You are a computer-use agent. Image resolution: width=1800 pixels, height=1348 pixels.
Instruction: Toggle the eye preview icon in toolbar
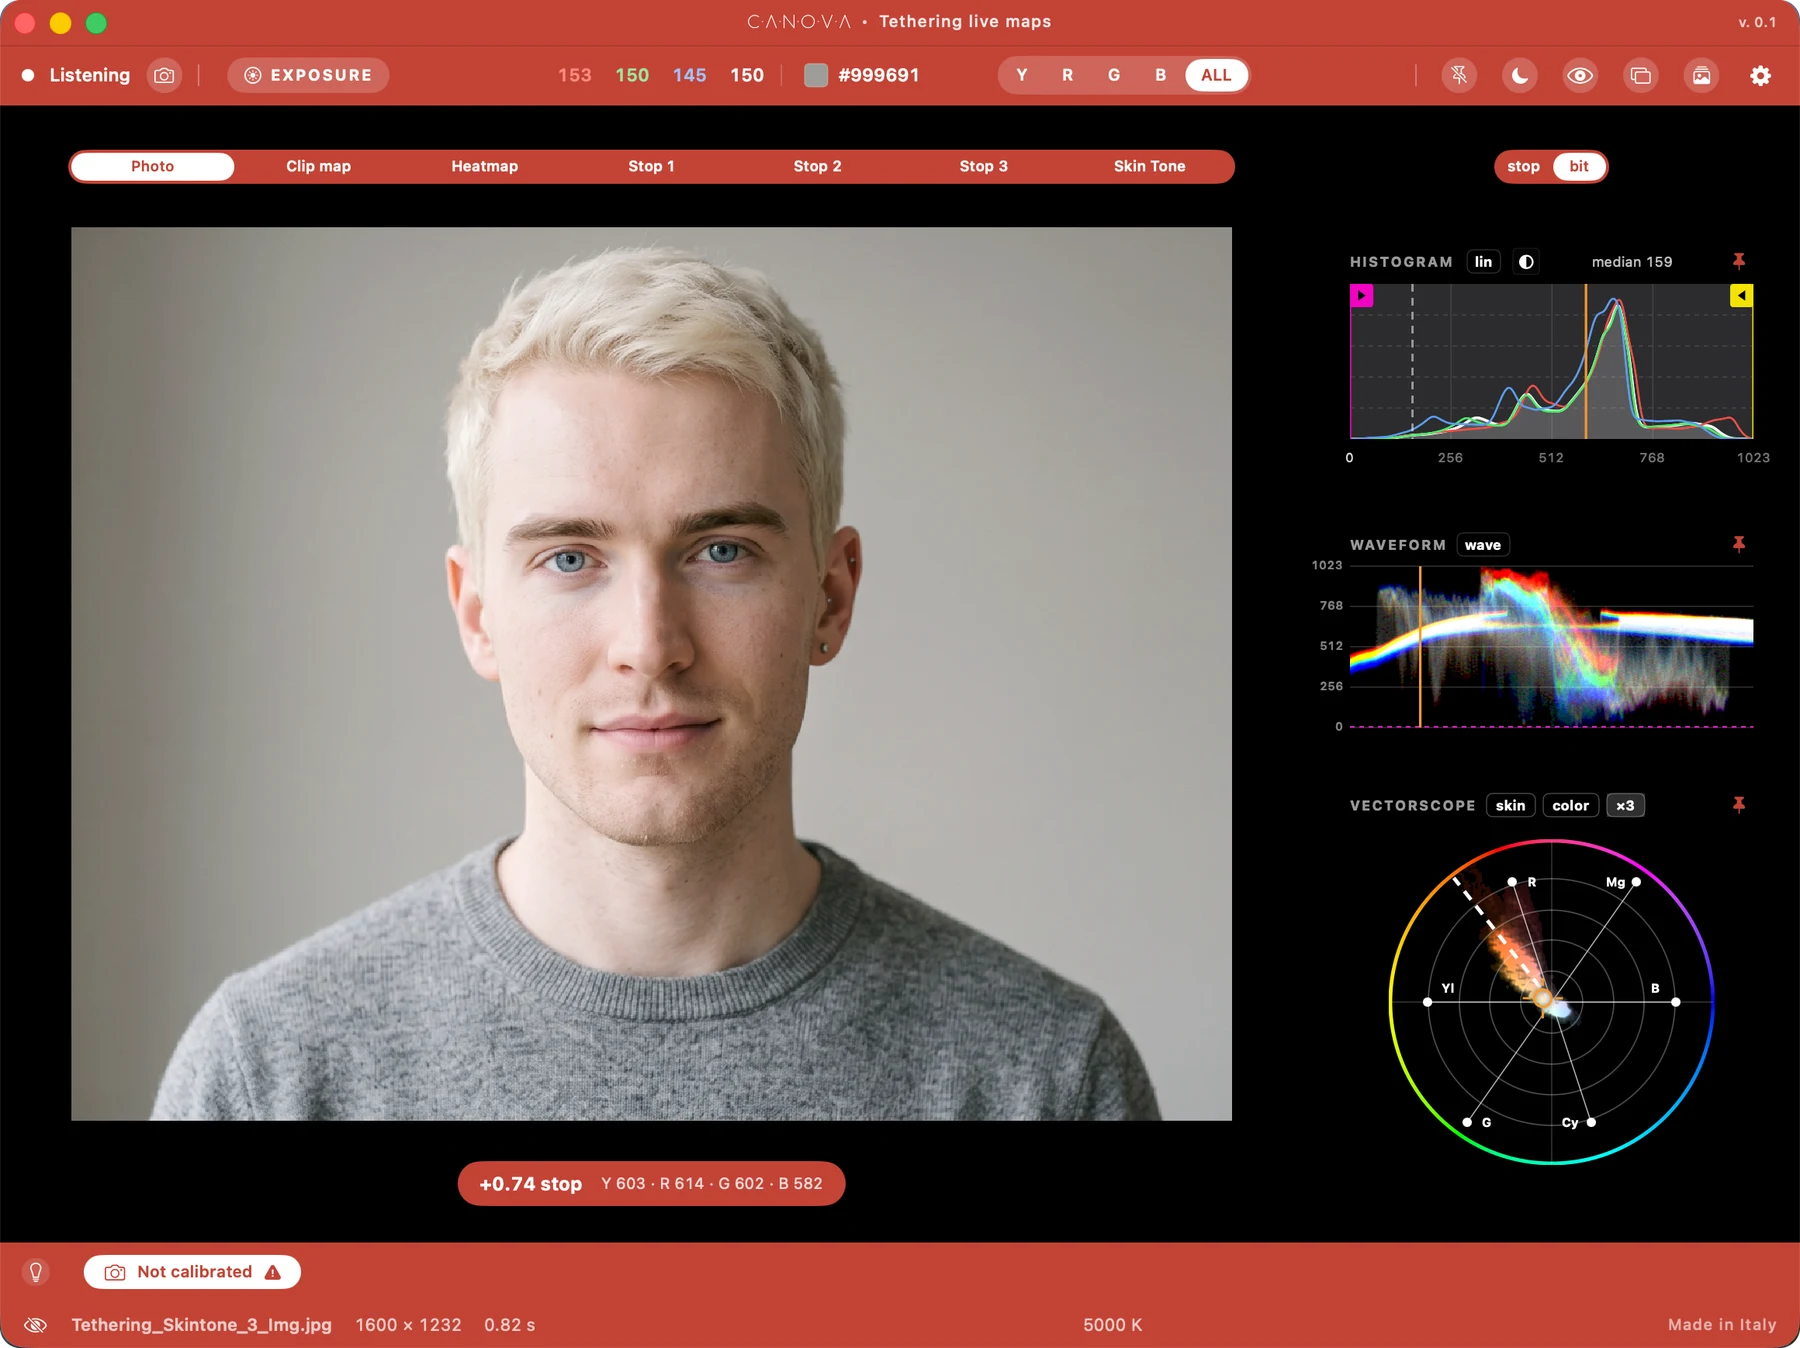(1580, 75)
